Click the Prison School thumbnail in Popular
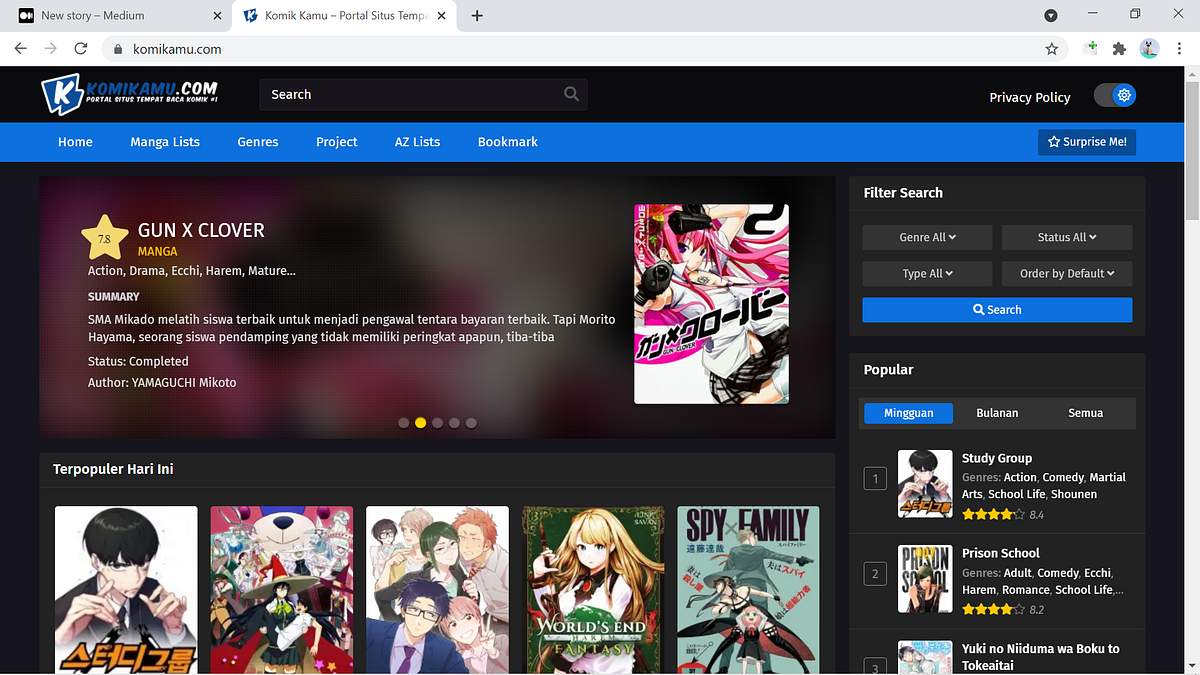Viewport: 1200px width, 675px height. (x=925, y=579)
